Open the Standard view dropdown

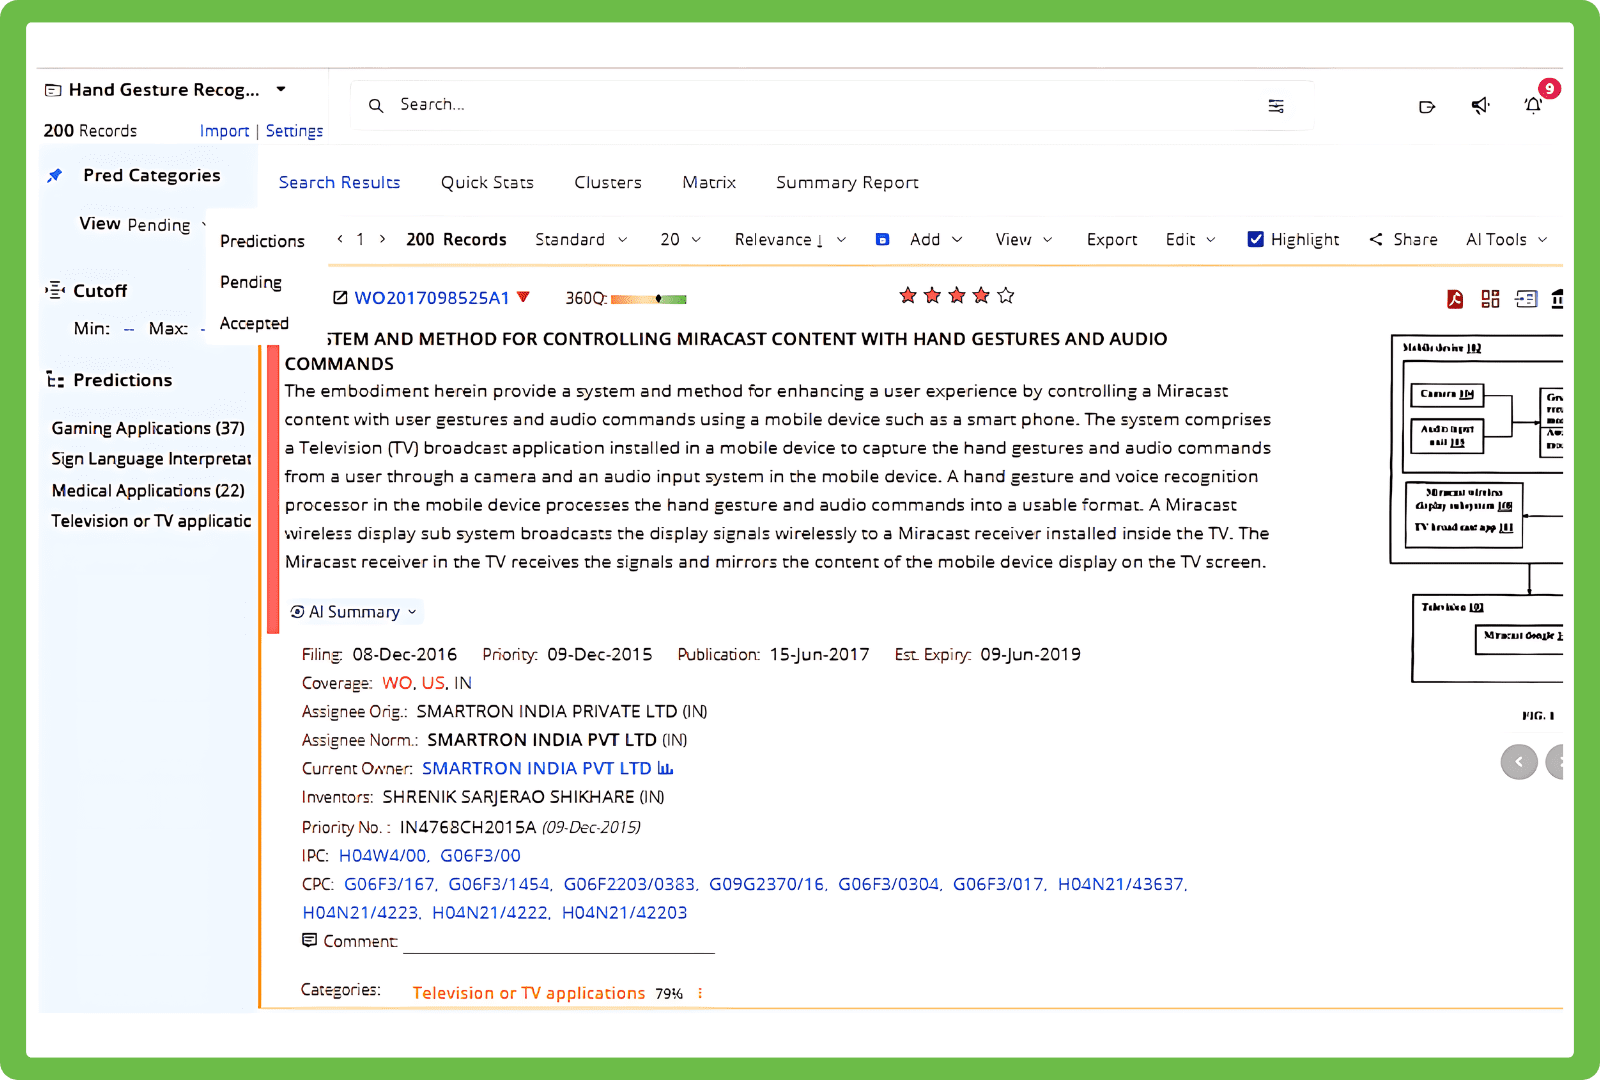coord(581,240)
